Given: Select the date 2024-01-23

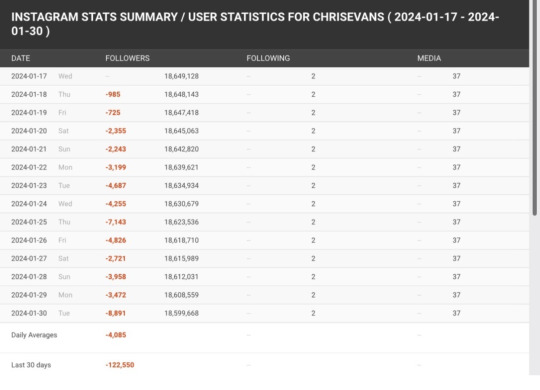Looking at the screenshot, I should point(29,186).
